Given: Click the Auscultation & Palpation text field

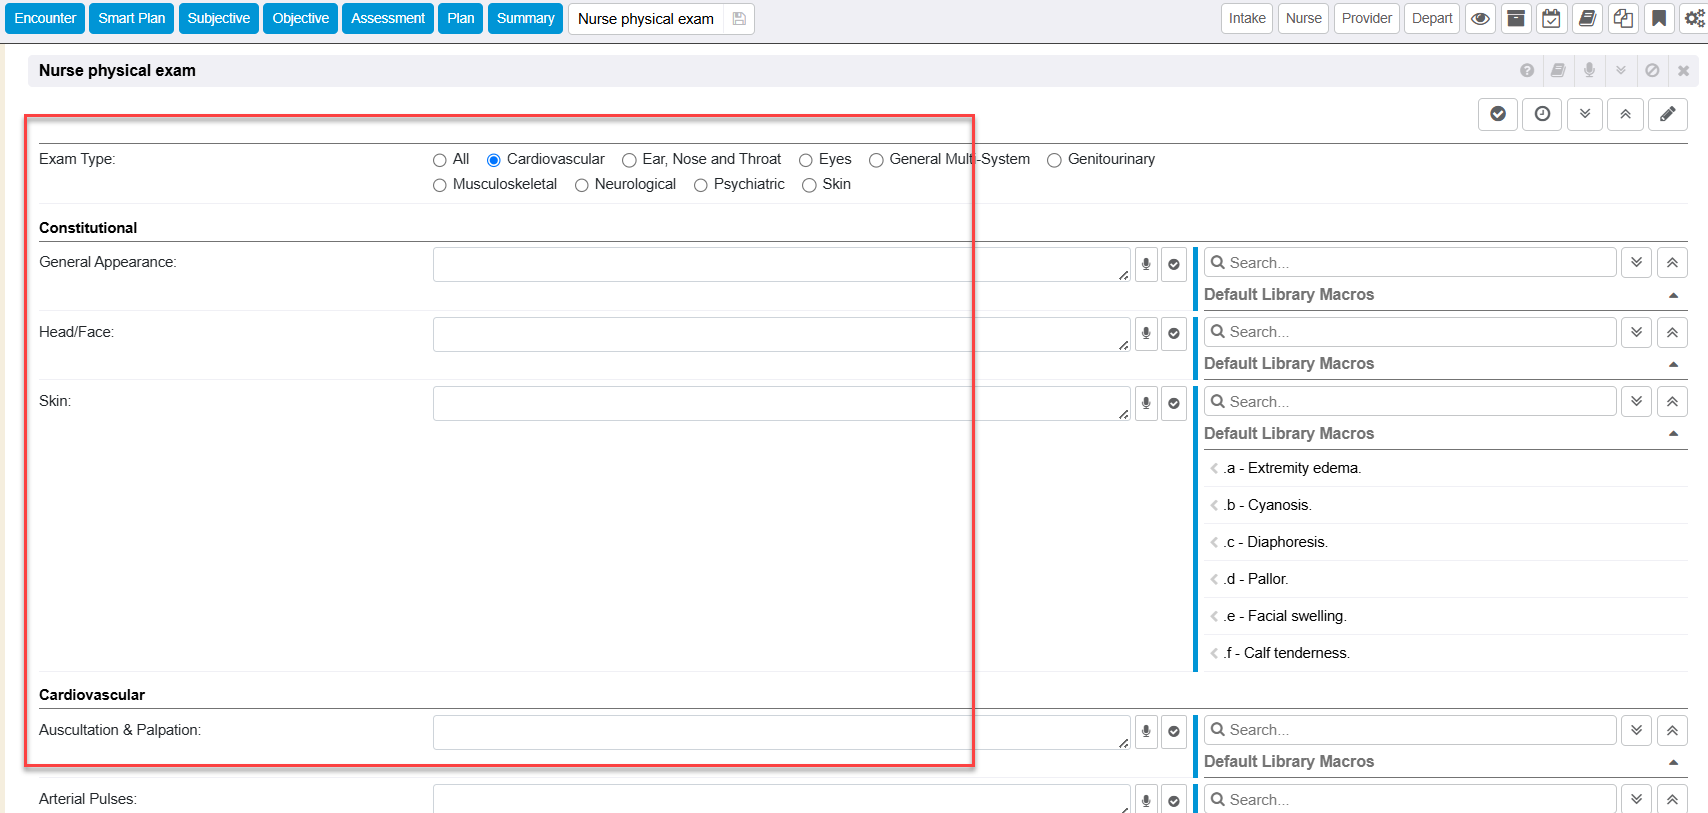Looking at the screenshot, I should pyautogui.click(x=780, y=732).
